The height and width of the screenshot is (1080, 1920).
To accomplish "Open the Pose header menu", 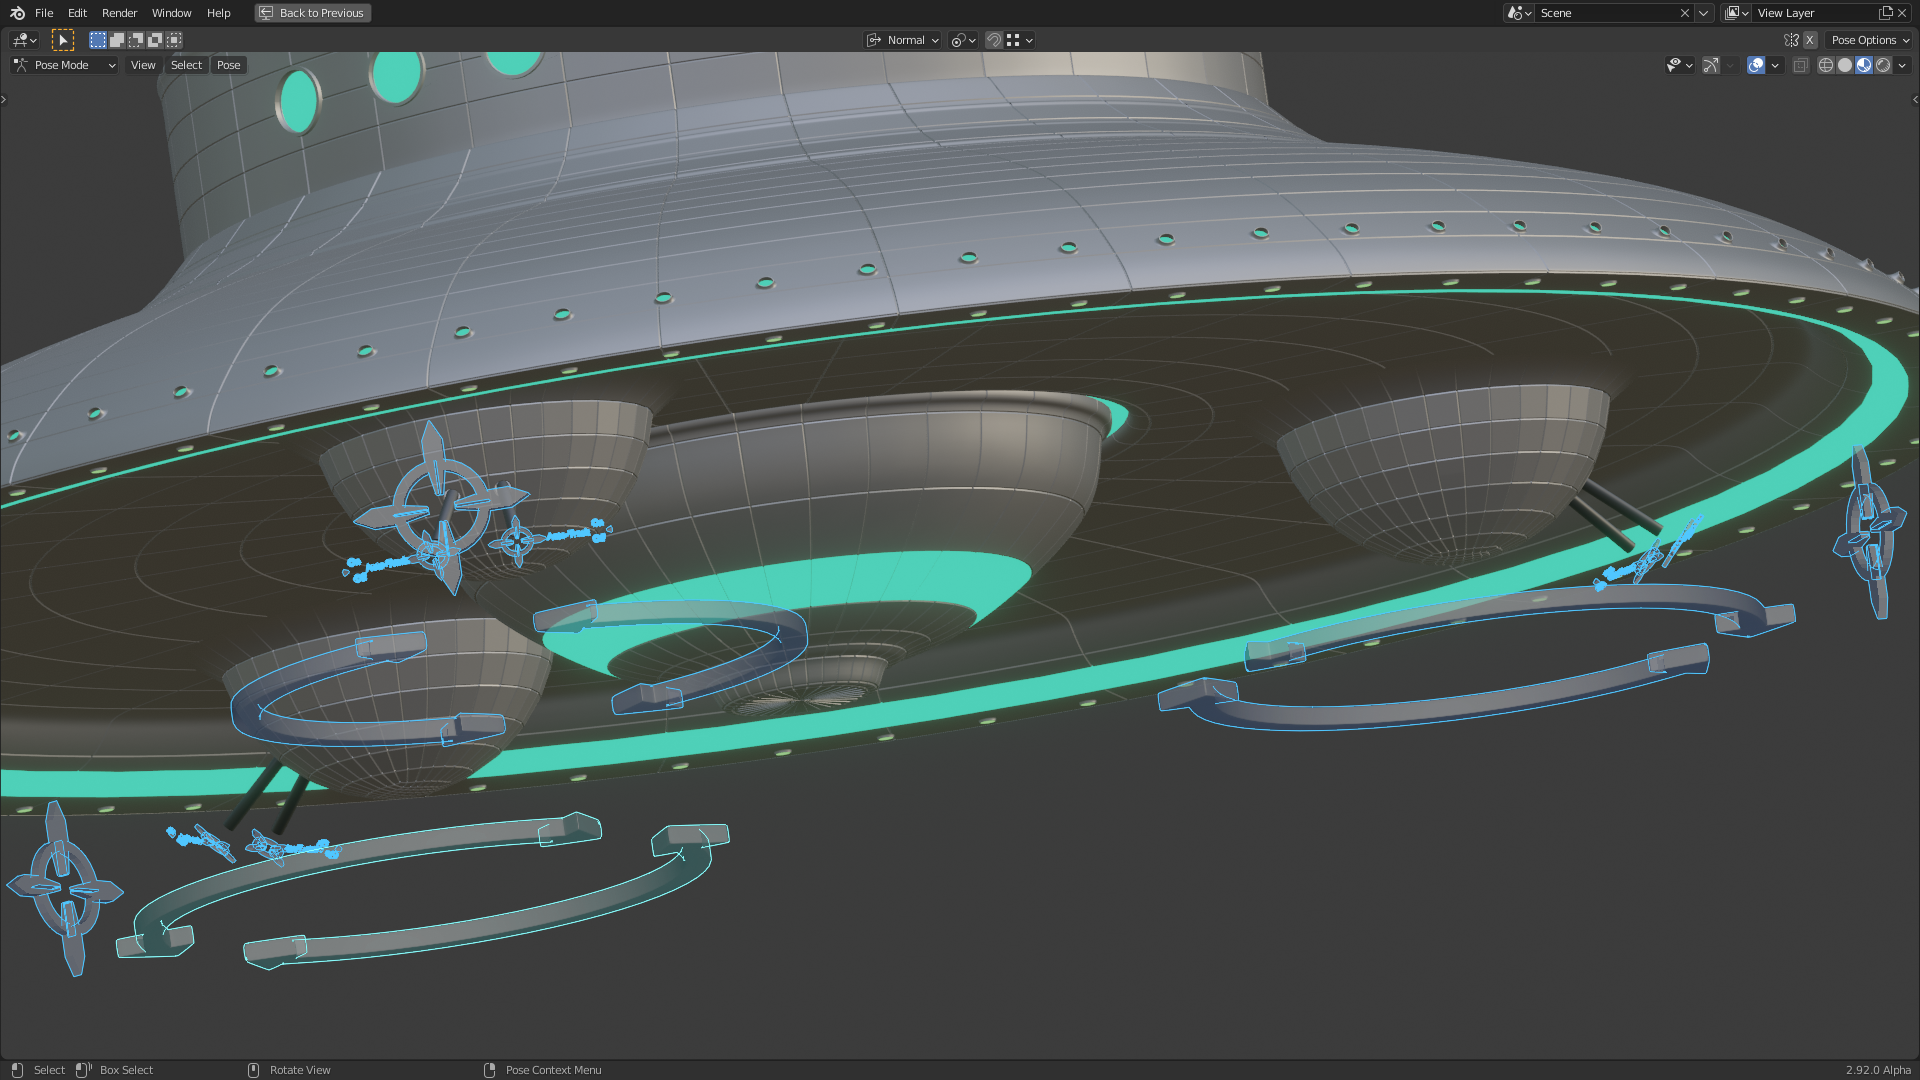I will (x=228, y=65).
